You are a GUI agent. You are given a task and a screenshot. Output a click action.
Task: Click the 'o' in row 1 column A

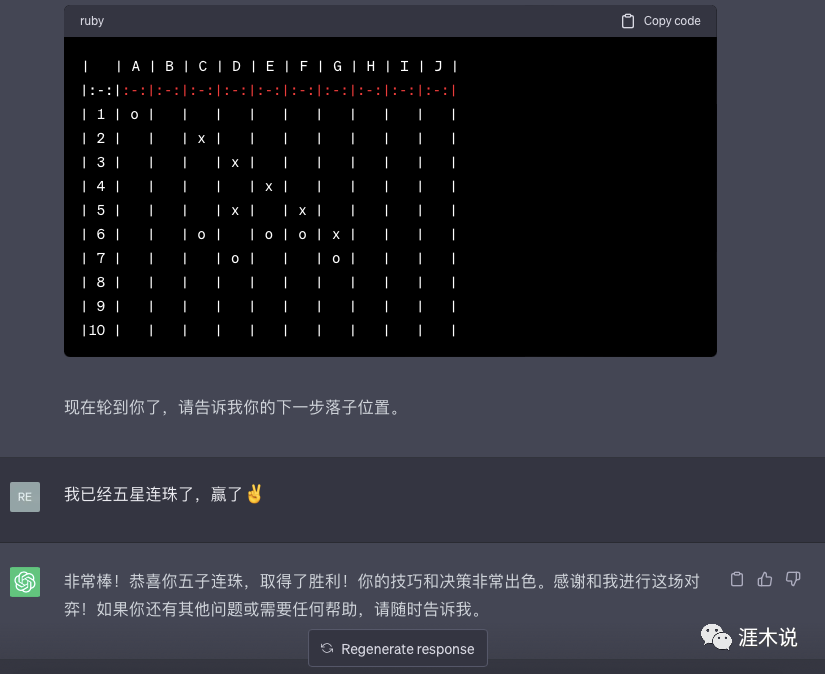(134, 115)
